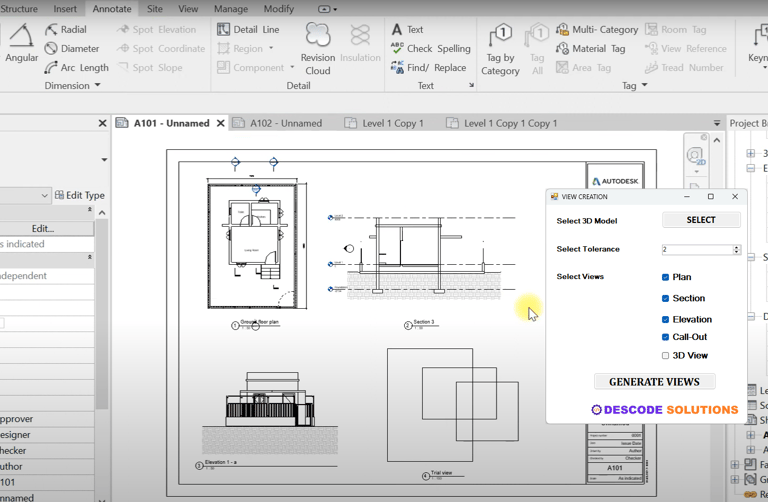This screenshot has width=768, height=502.
Task: Select the Text annotation tool
Action: click(407, 29)
